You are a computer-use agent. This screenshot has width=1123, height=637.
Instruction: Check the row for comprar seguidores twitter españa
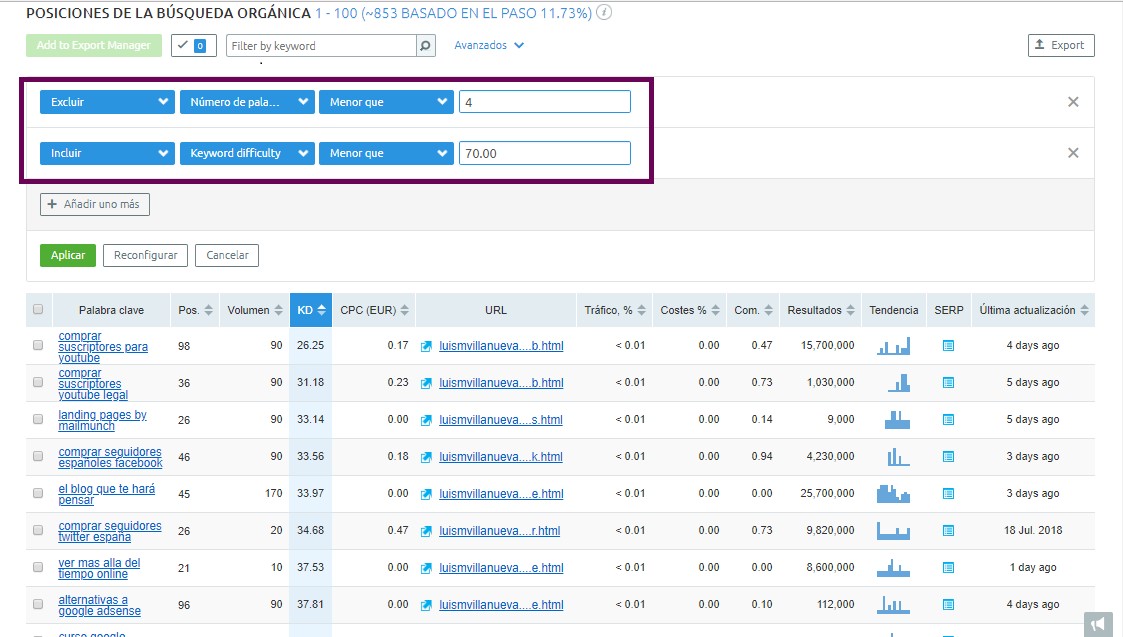click(x=38, y=531)
